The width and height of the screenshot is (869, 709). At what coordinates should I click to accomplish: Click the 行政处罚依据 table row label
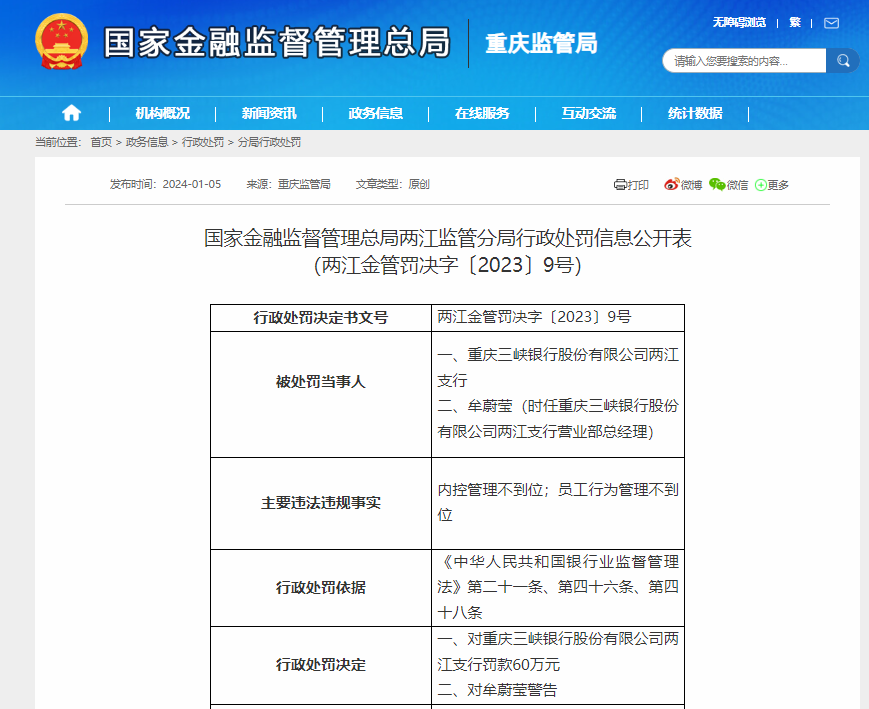pyautogui.click(x=321, y=588)
